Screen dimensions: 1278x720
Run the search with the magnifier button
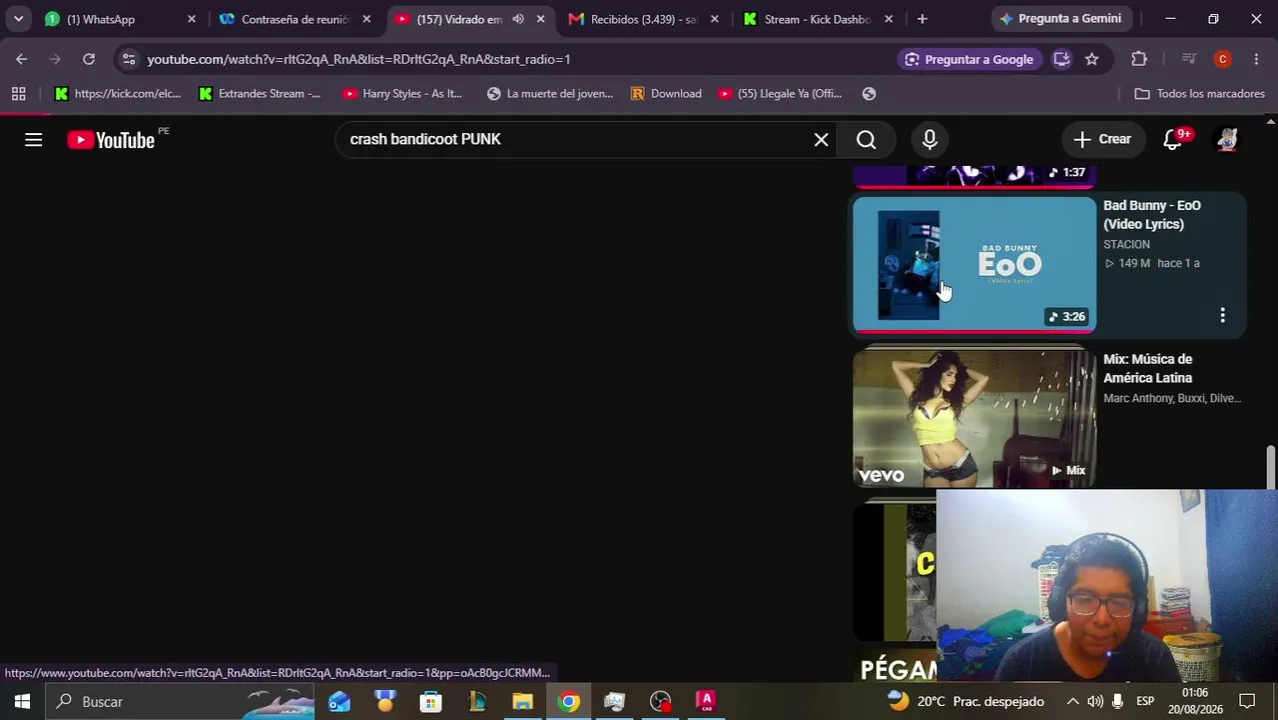point(866,140)
